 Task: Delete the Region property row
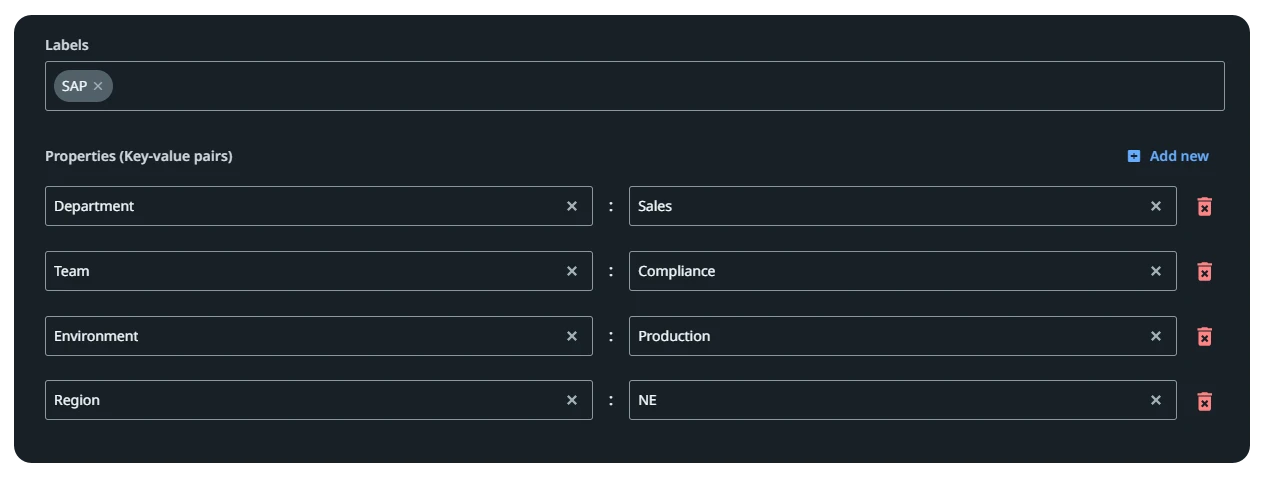point(1205,401)
